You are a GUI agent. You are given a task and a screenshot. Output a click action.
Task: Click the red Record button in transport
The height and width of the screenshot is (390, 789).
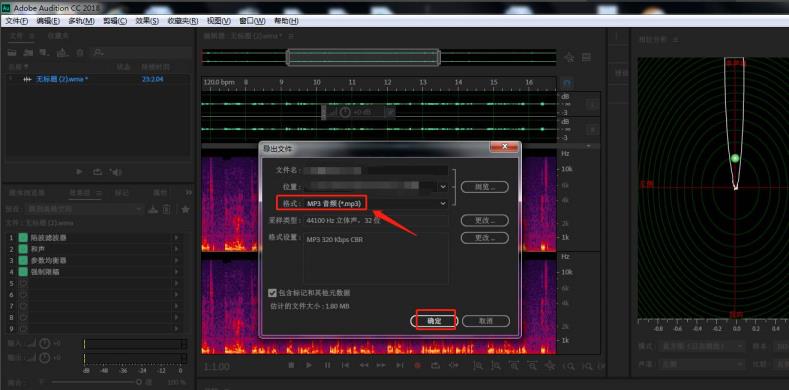(x=417, y=365)
